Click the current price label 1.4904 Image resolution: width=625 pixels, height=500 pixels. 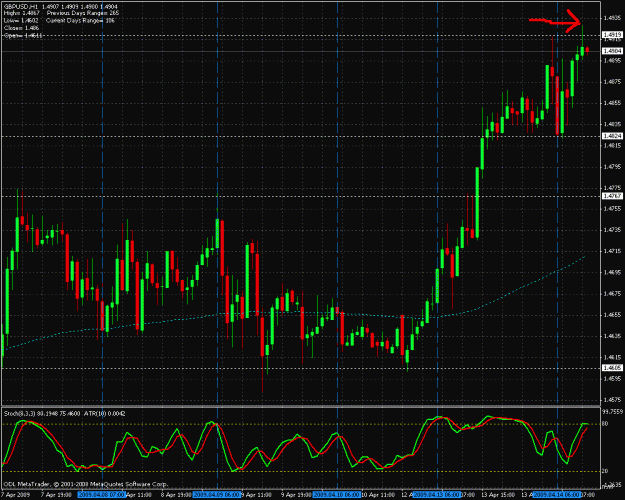(x=613, y=51)
